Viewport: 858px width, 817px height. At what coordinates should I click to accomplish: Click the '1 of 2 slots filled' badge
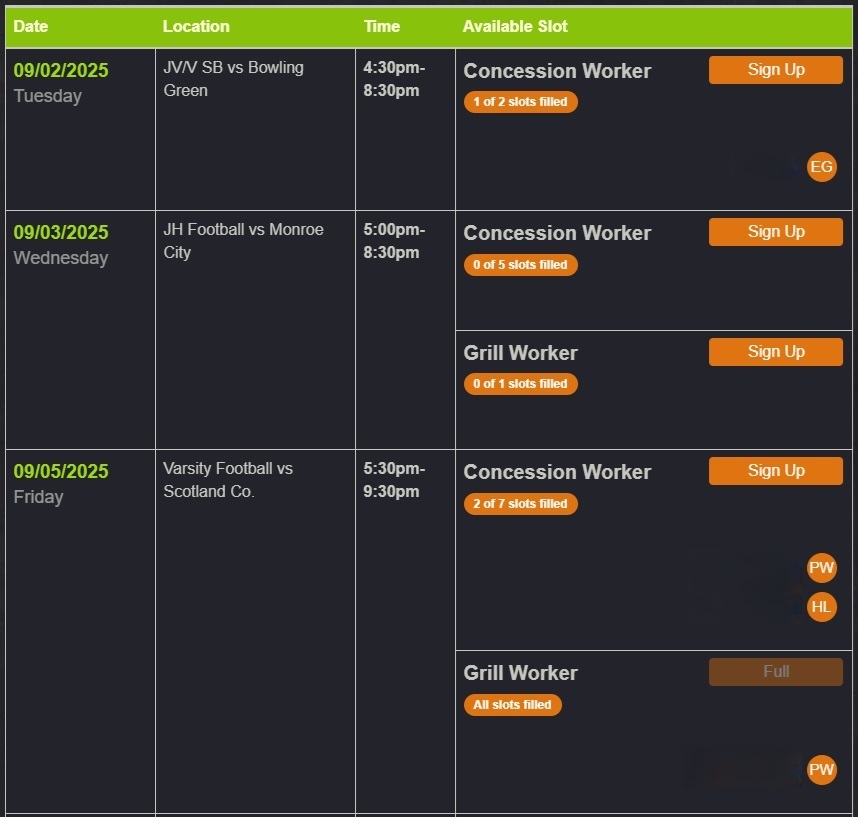(521, 101)
